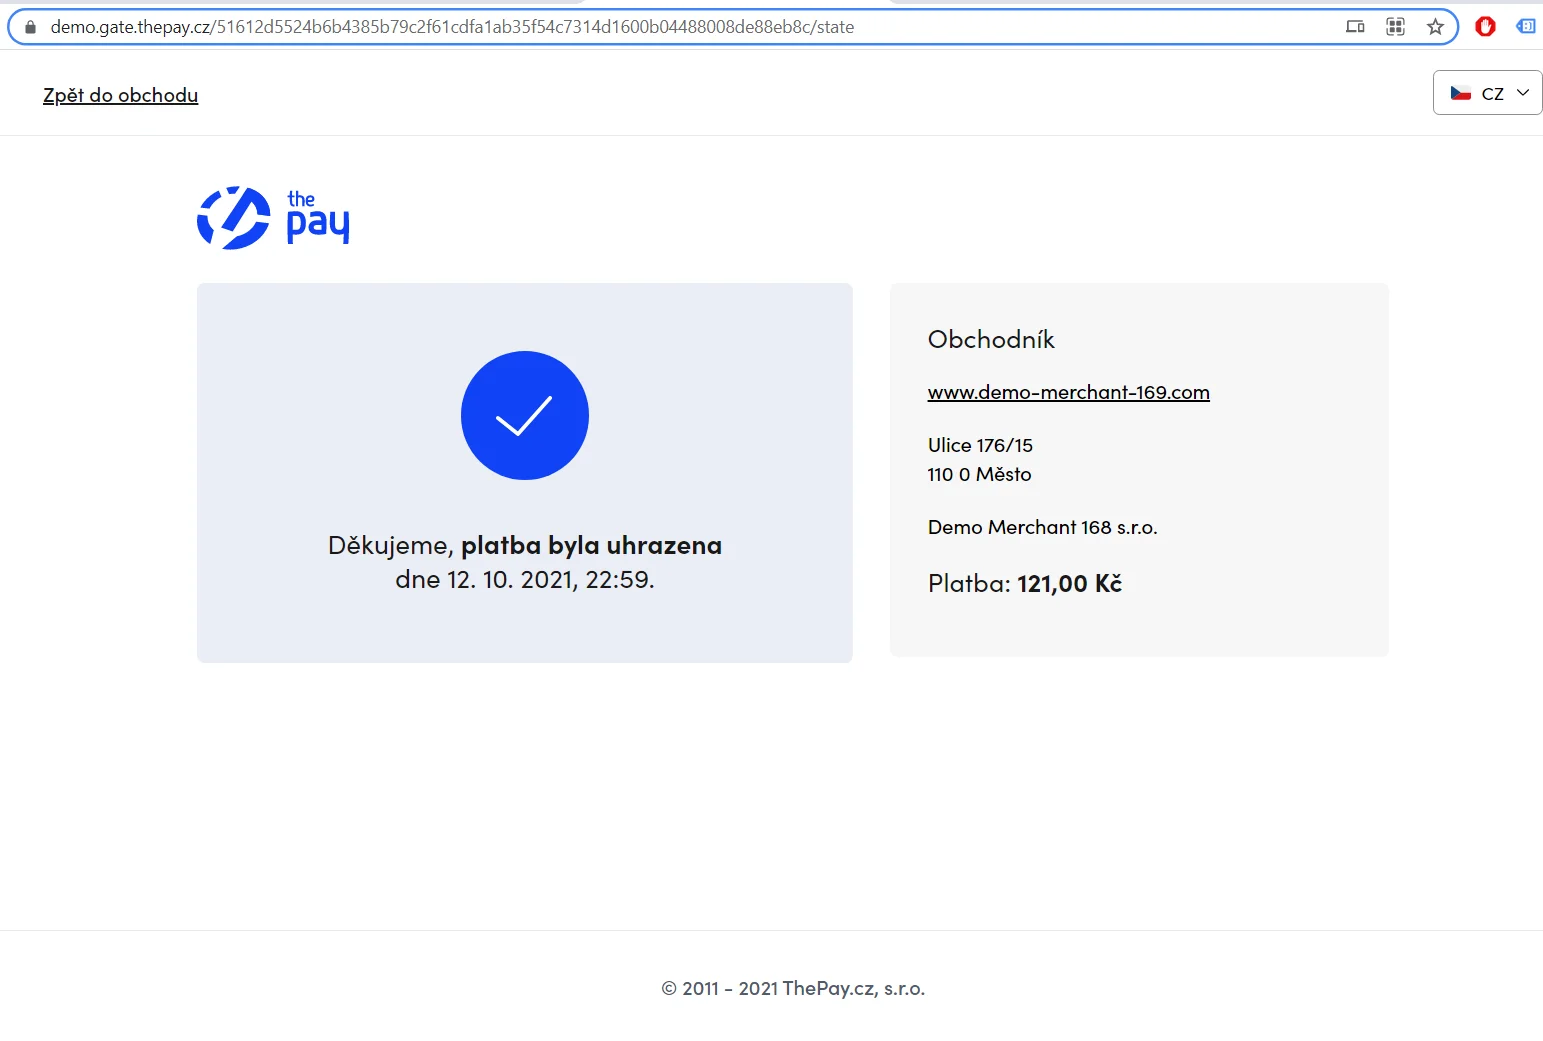Viewport: 1543px width, 1041px height.
Task: Click the 'platba byla uhrazena' confirmation text
Action: click(x=591, y=545)
